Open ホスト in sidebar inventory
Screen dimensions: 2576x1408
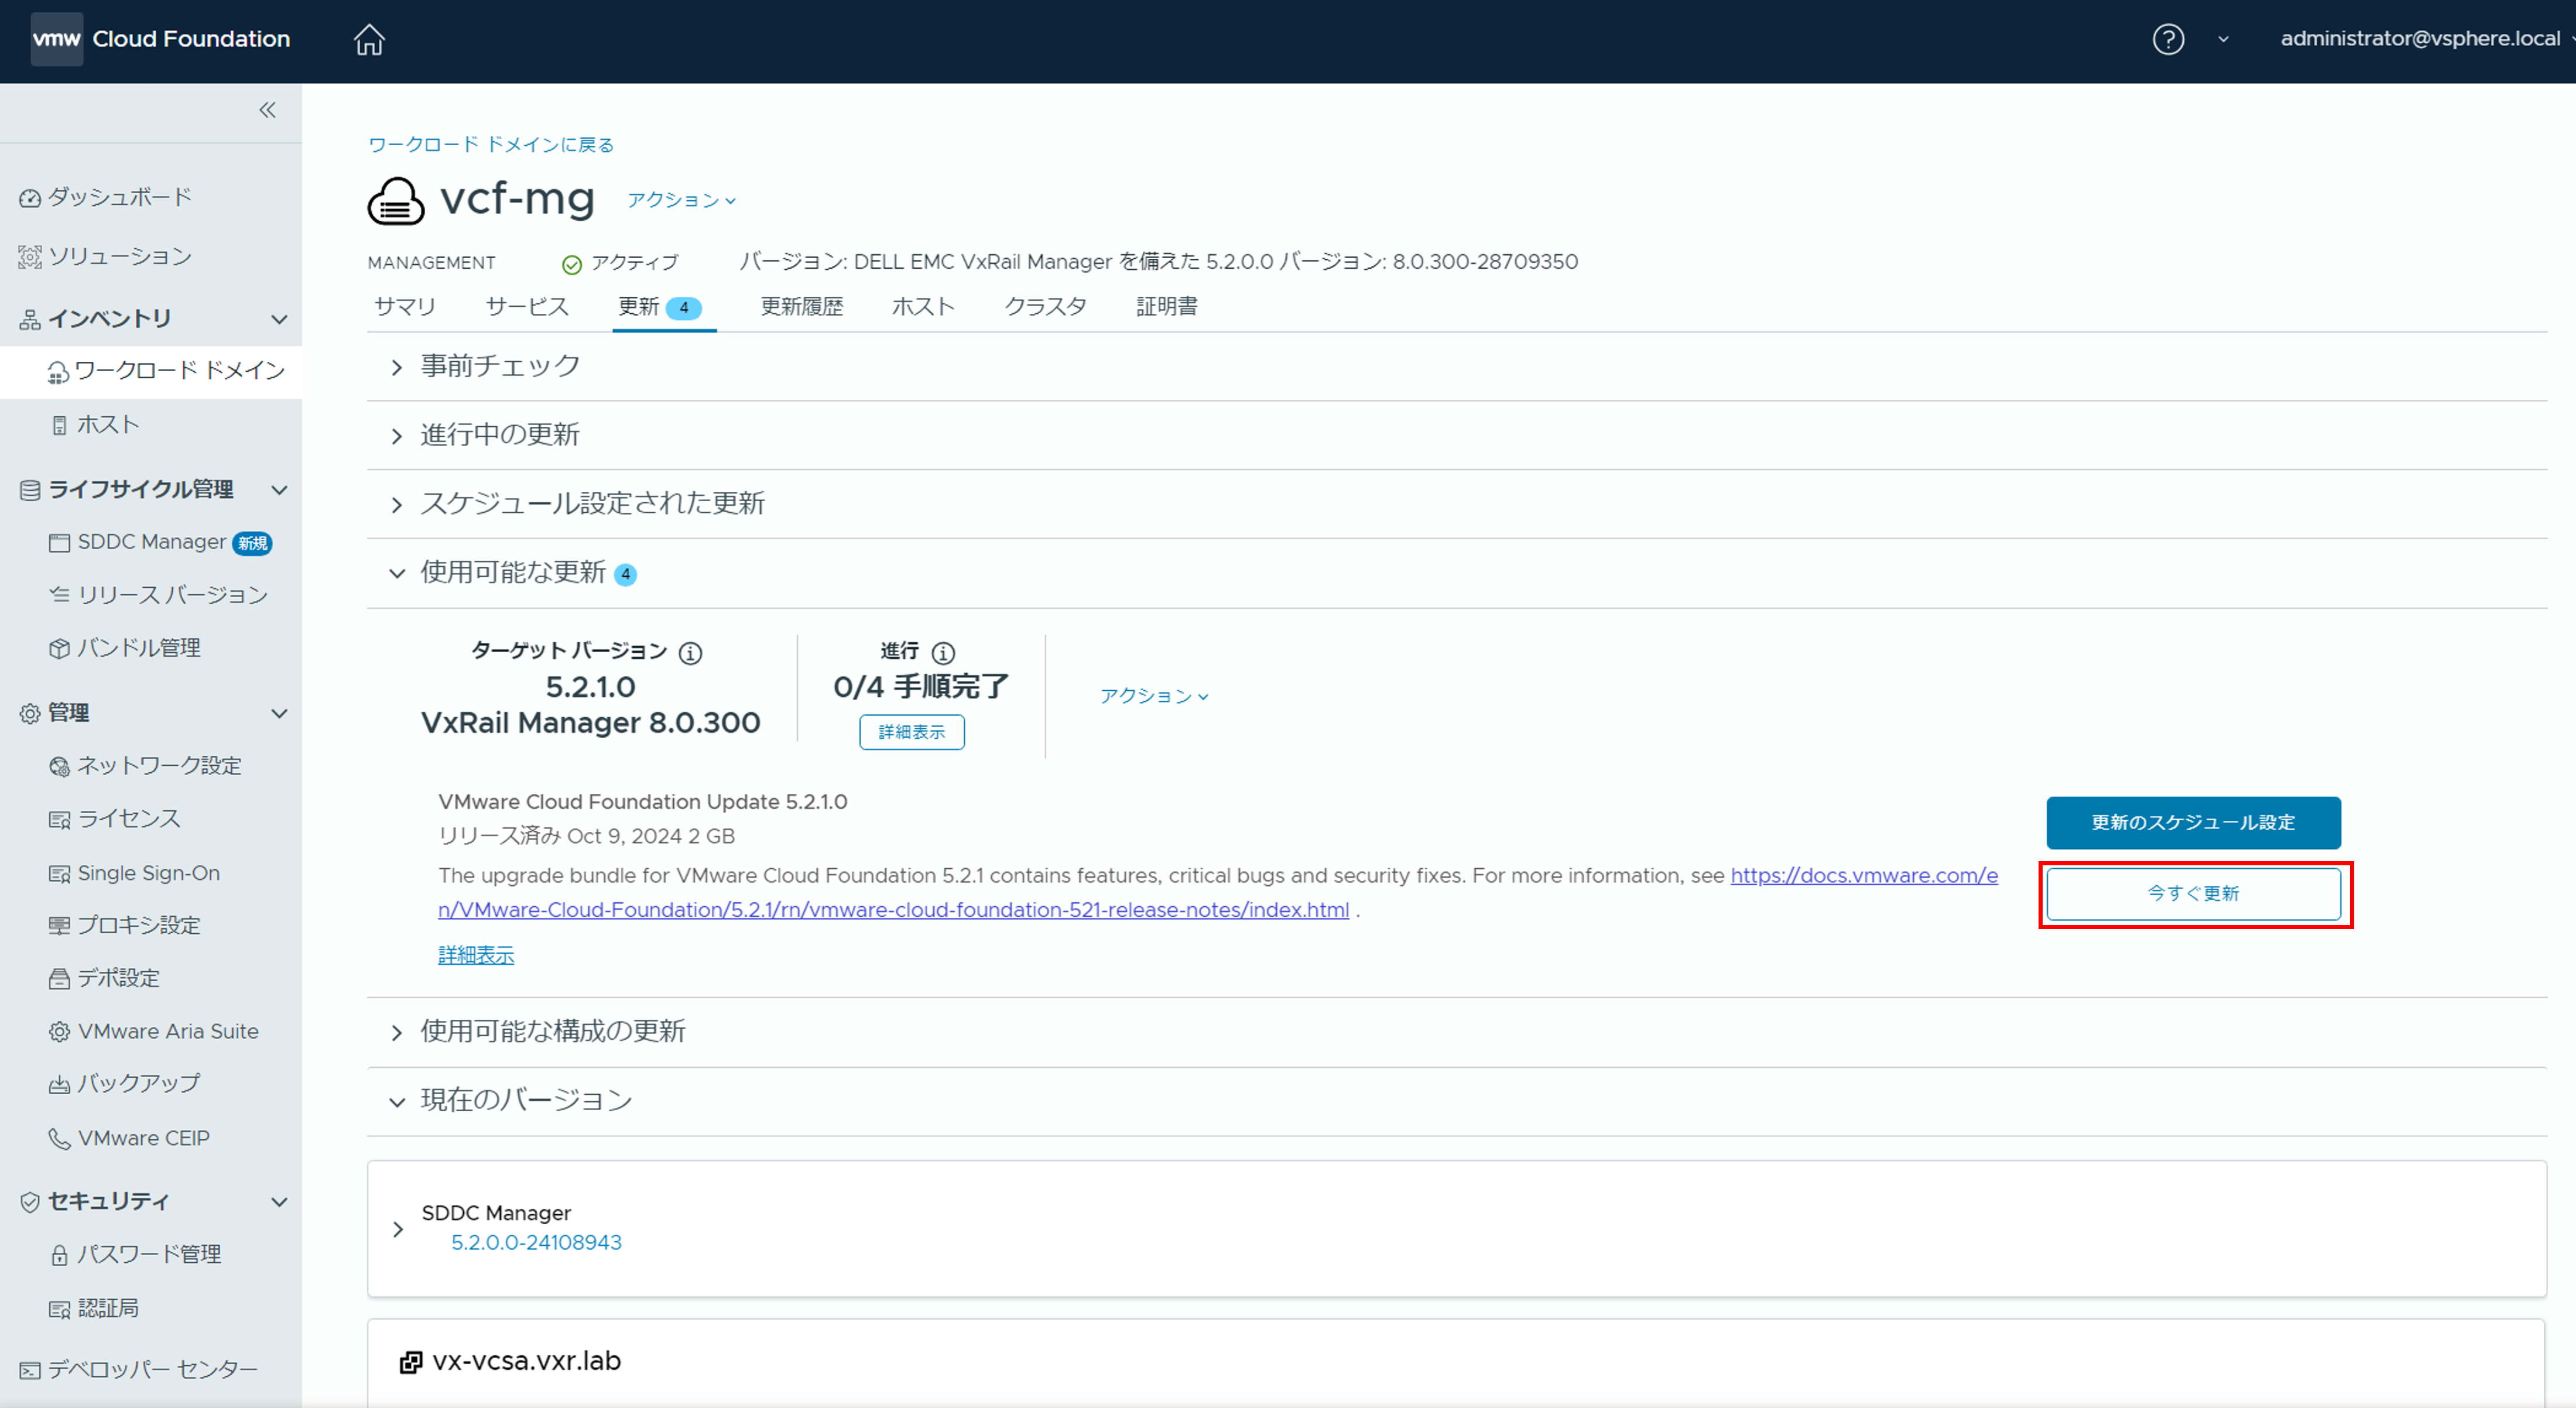tap(95, 424)
